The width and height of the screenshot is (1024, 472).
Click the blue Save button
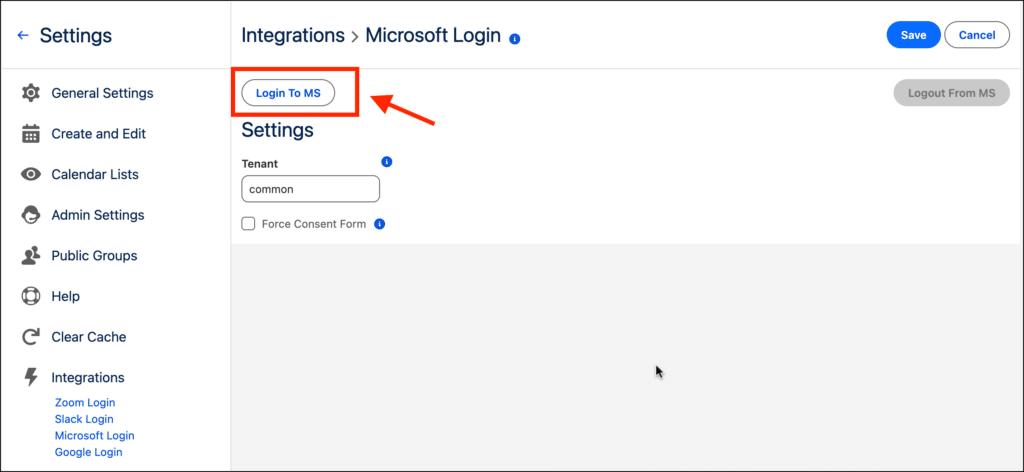click(x=913, y=35)
